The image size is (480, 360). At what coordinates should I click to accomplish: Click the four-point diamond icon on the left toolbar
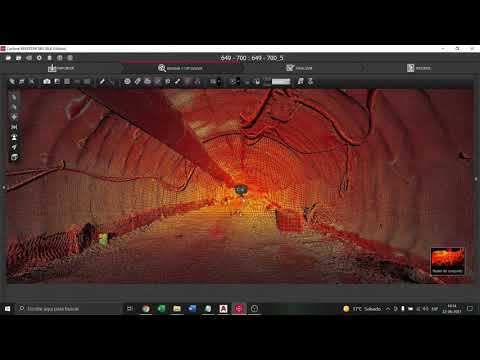(x=14, y=117)
